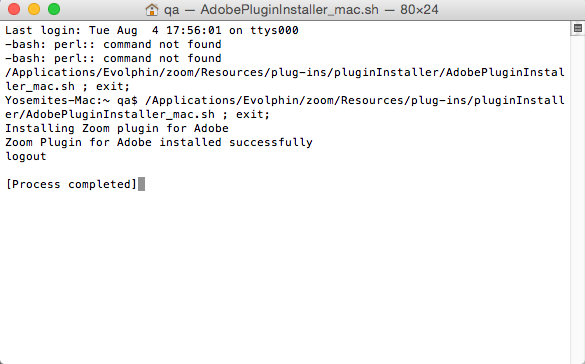
Task: Click the second "perl:: command not found" line
Action: coord(113,59)
